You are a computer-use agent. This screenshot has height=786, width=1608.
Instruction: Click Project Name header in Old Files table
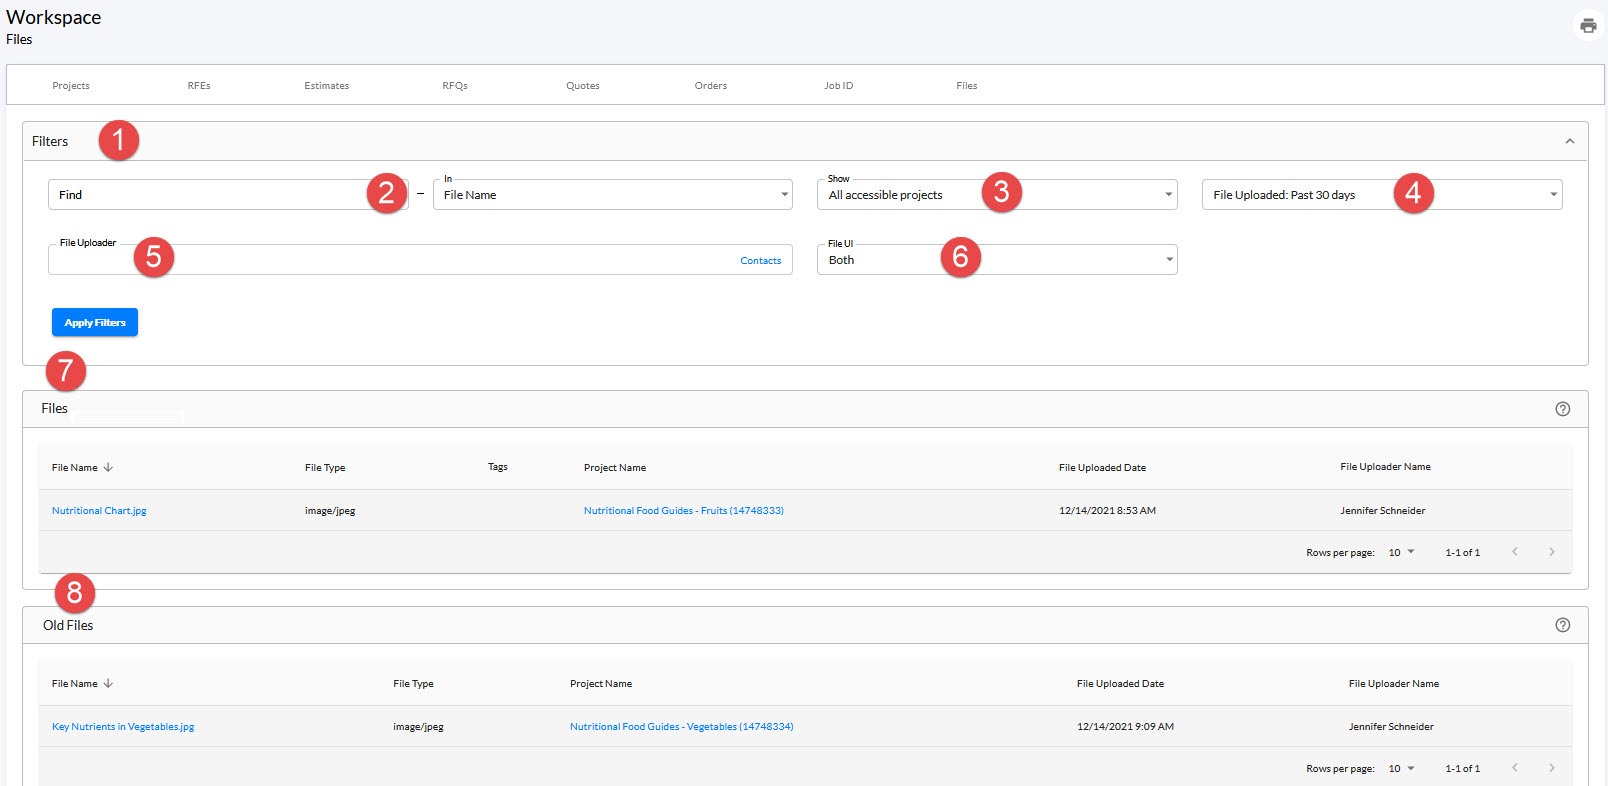(x=601, y=684)
